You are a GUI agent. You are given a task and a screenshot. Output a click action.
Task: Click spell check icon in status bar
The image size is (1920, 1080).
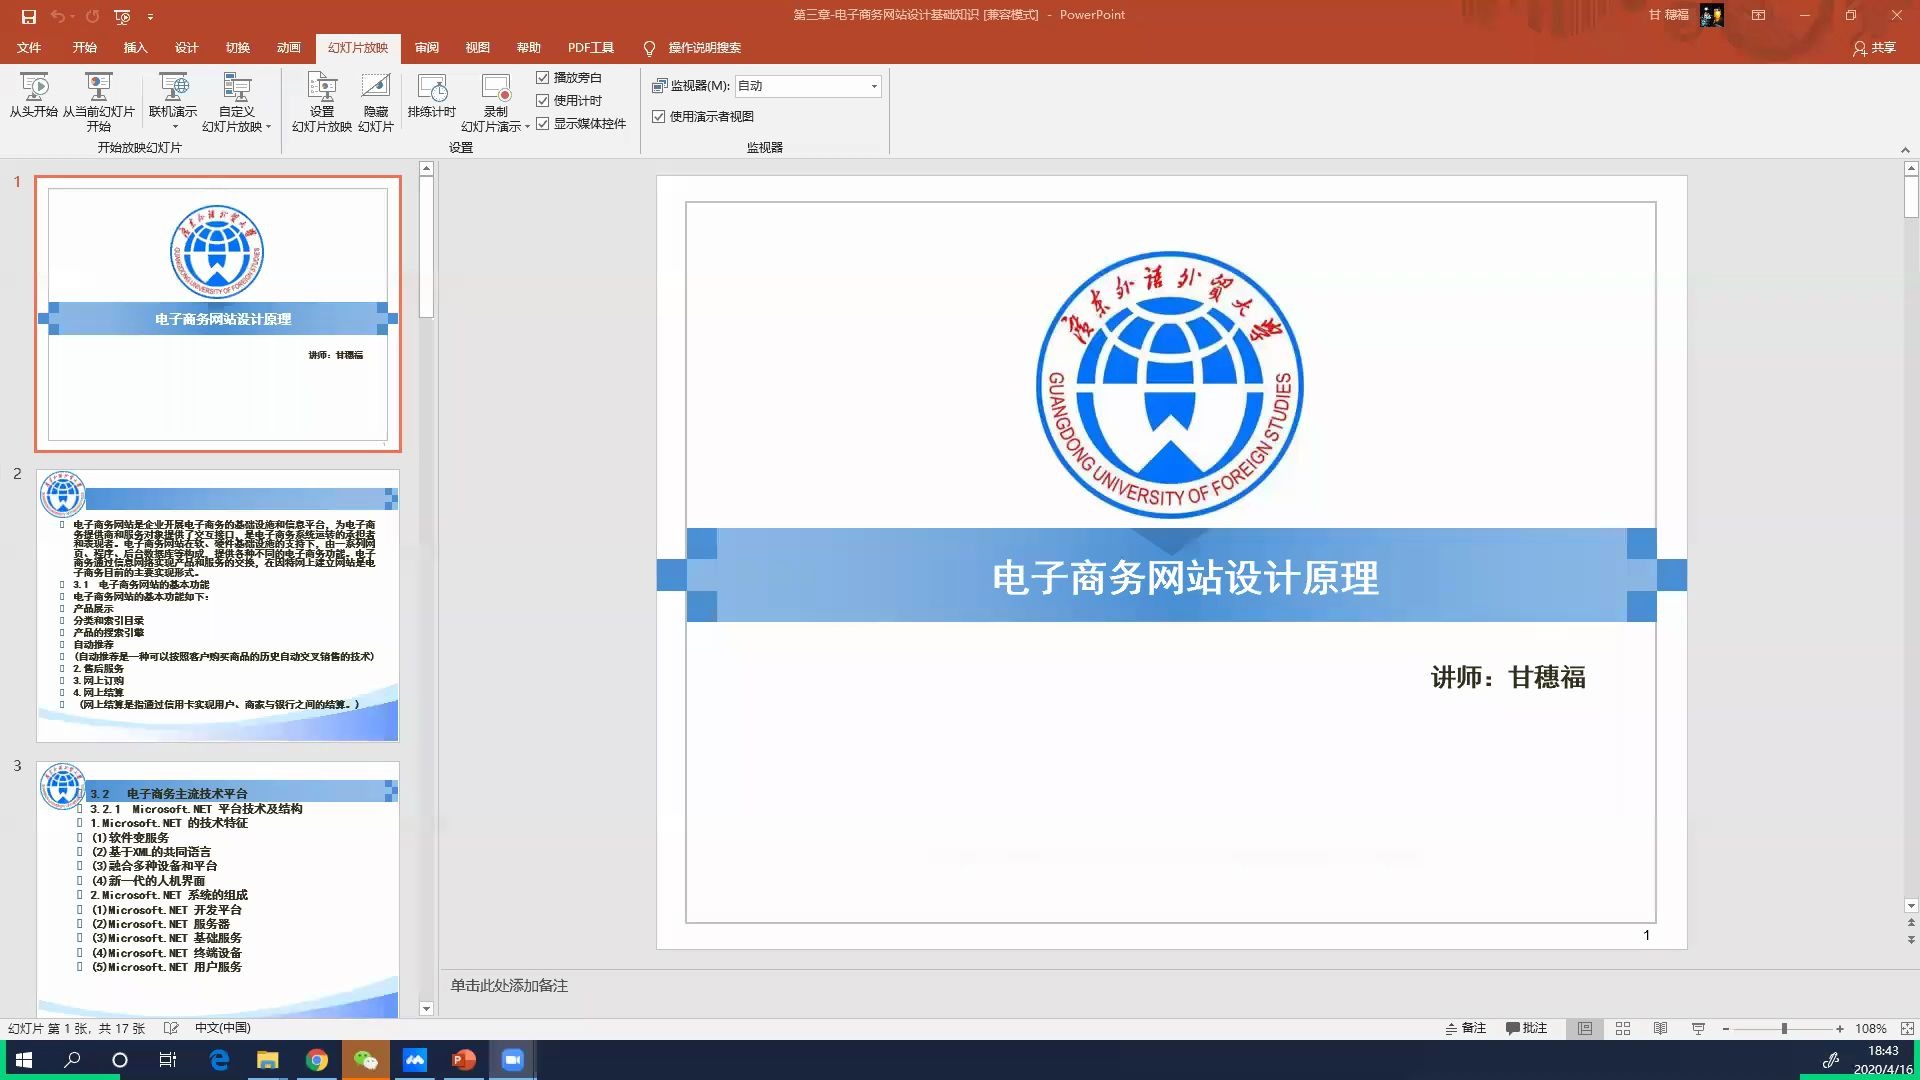click(x=171, y=1028)
